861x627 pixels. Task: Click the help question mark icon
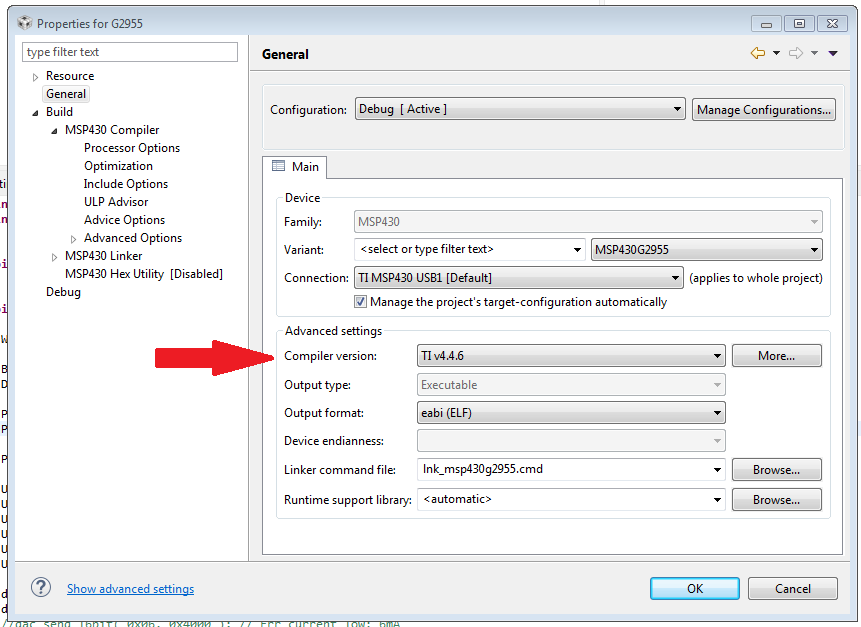[x=40, y=588]
